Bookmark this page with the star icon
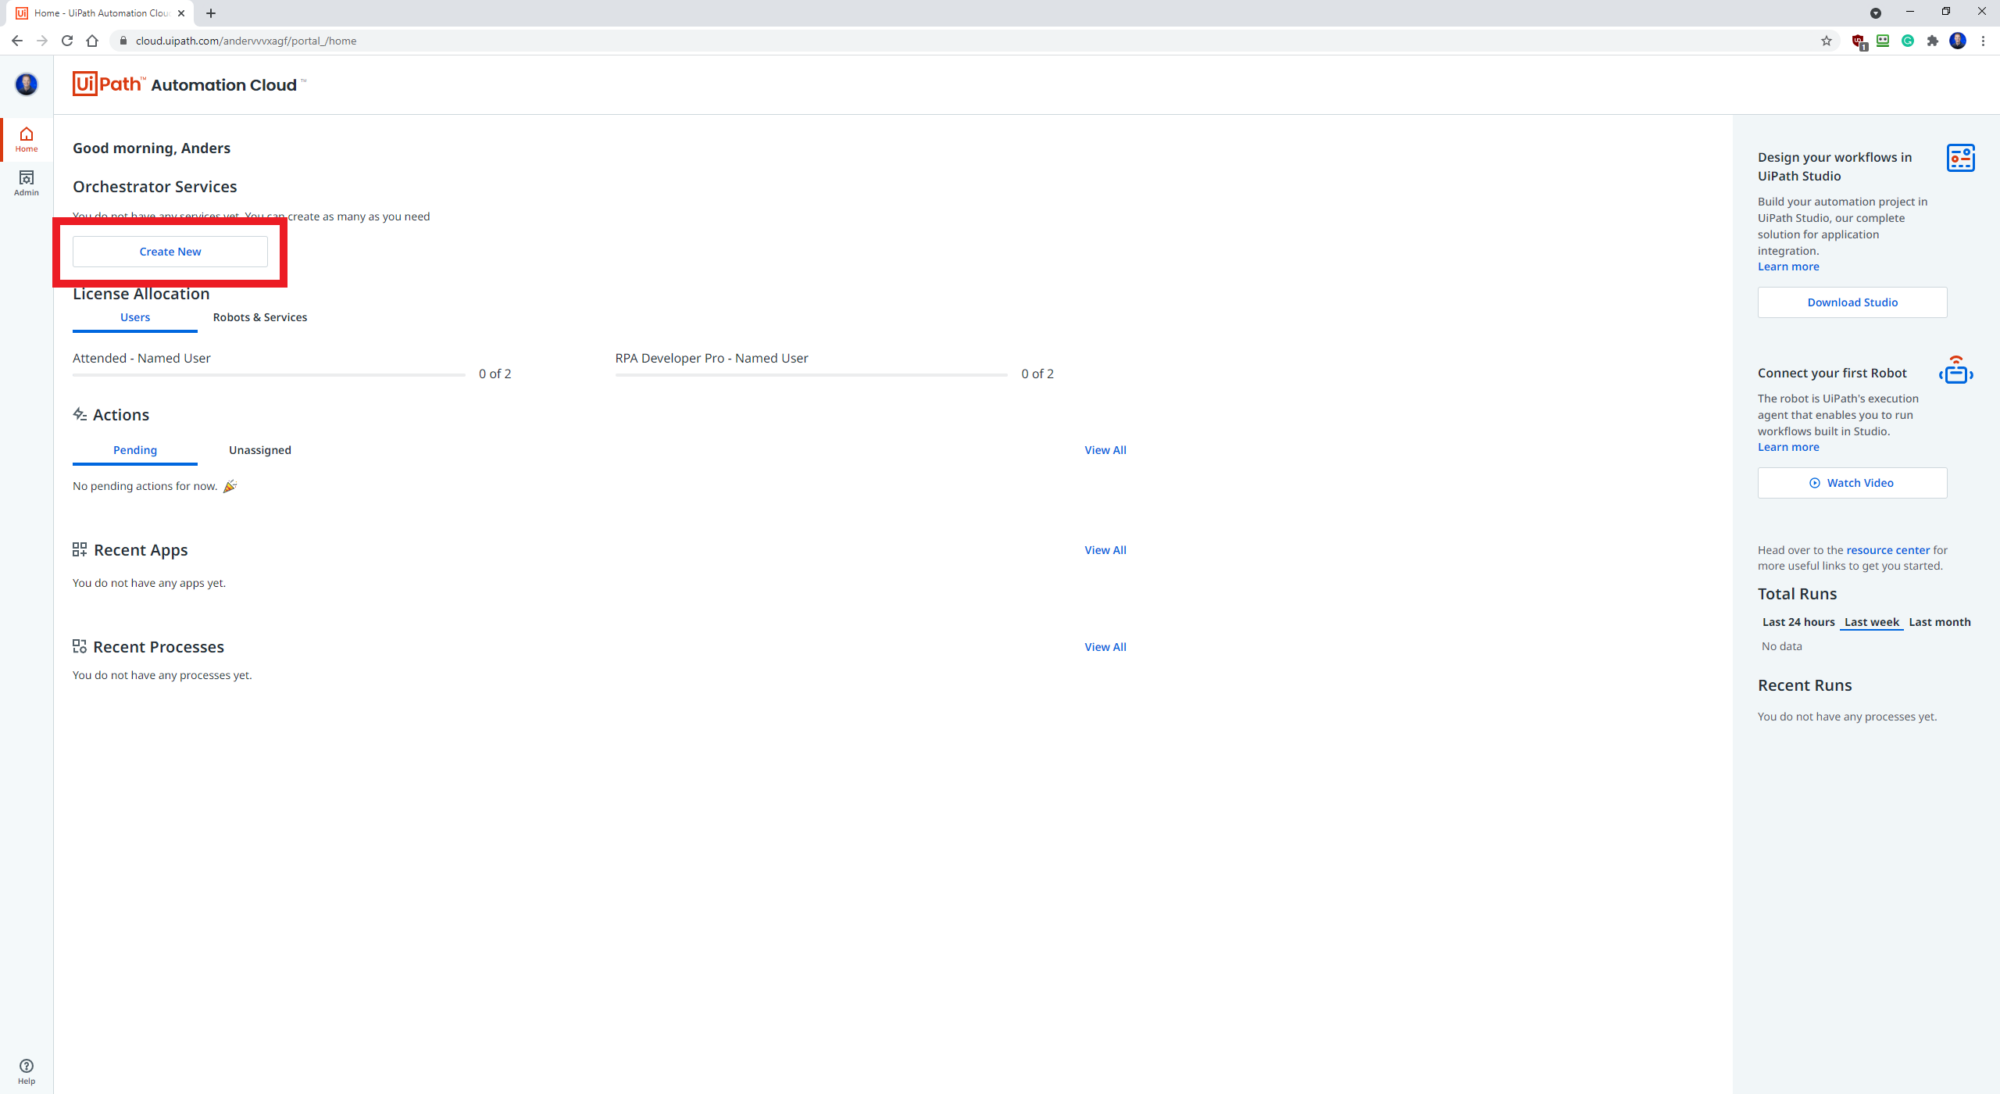Image resolution: width=2000 pixels, height=1094 pixels. point(1826,41)
